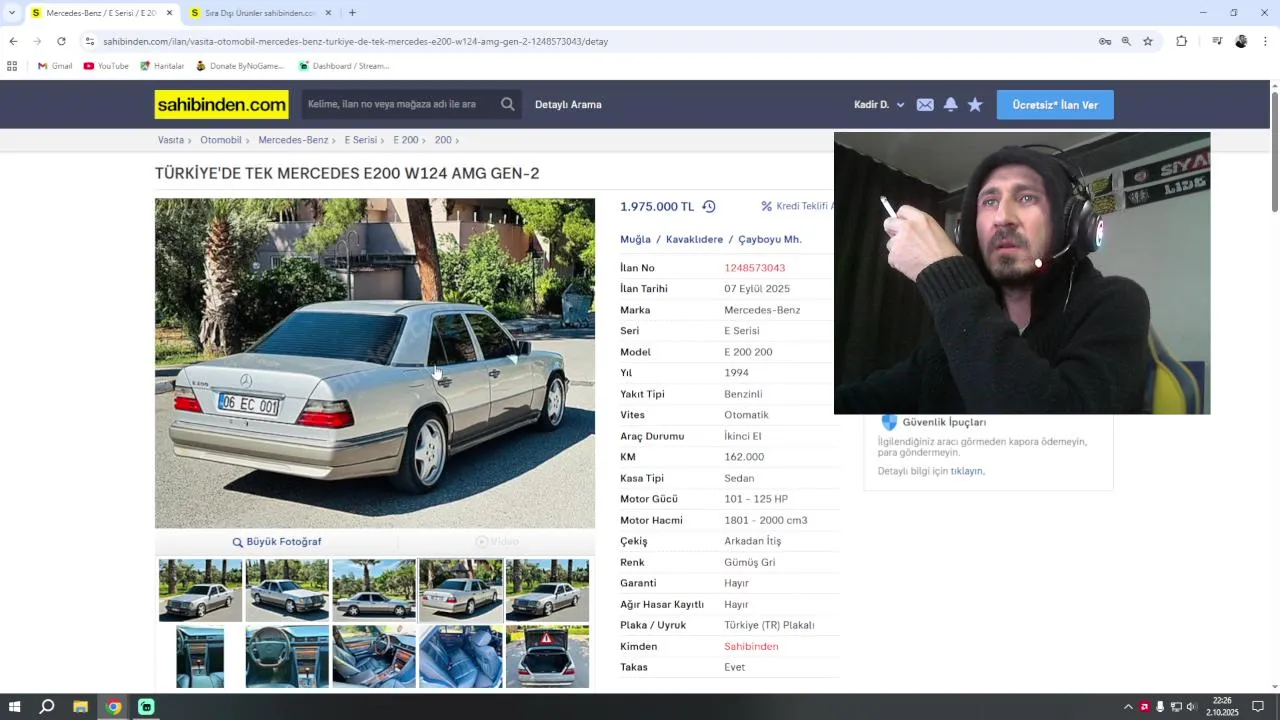Open the tab search dropdown in Chrome

click(12, 13)
